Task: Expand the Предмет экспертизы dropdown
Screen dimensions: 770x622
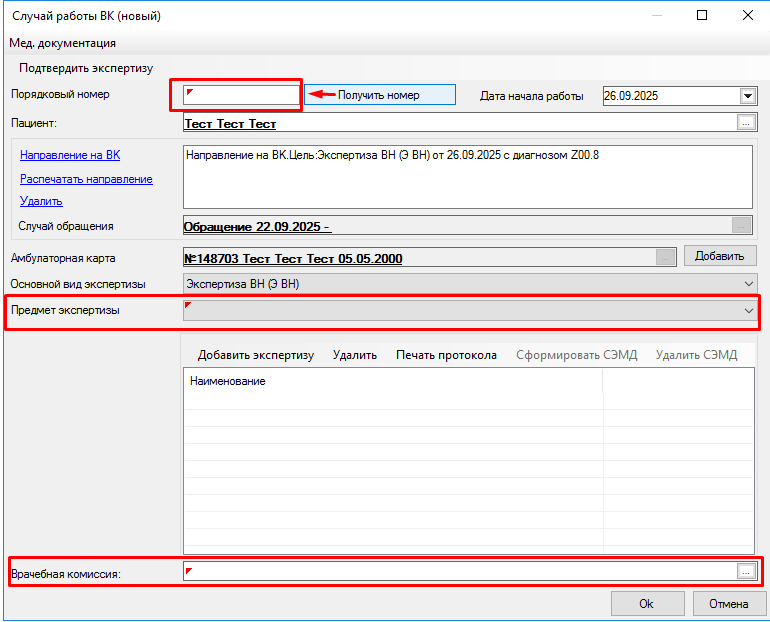Action: (750, 311)
